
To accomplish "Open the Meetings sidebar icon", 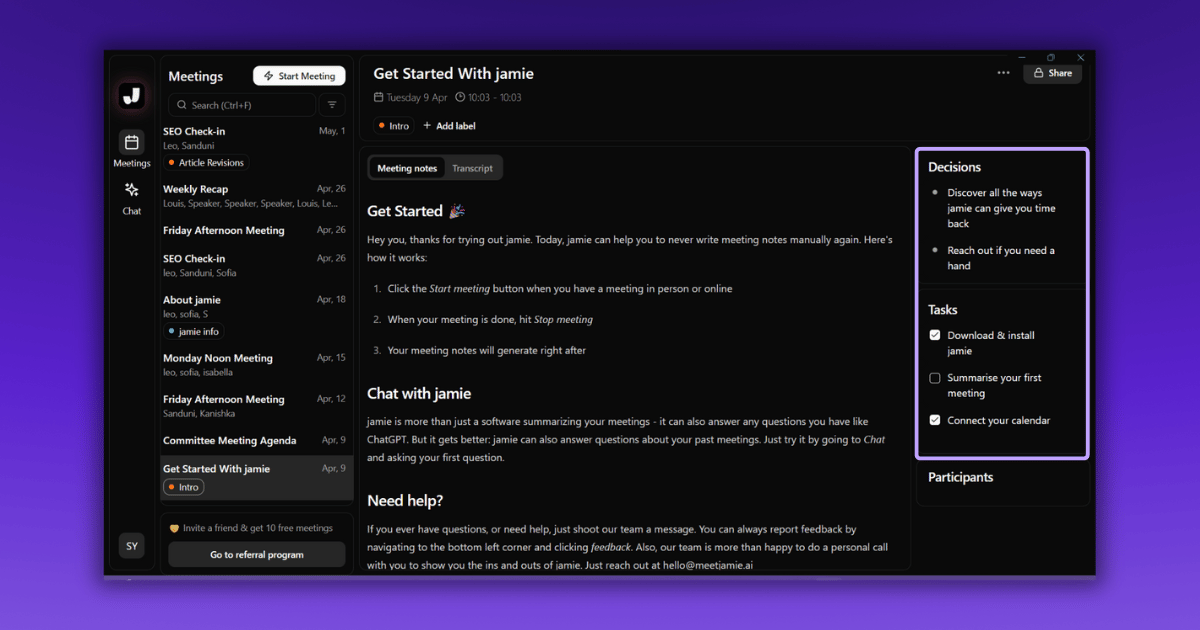I will tap(132, 142).
